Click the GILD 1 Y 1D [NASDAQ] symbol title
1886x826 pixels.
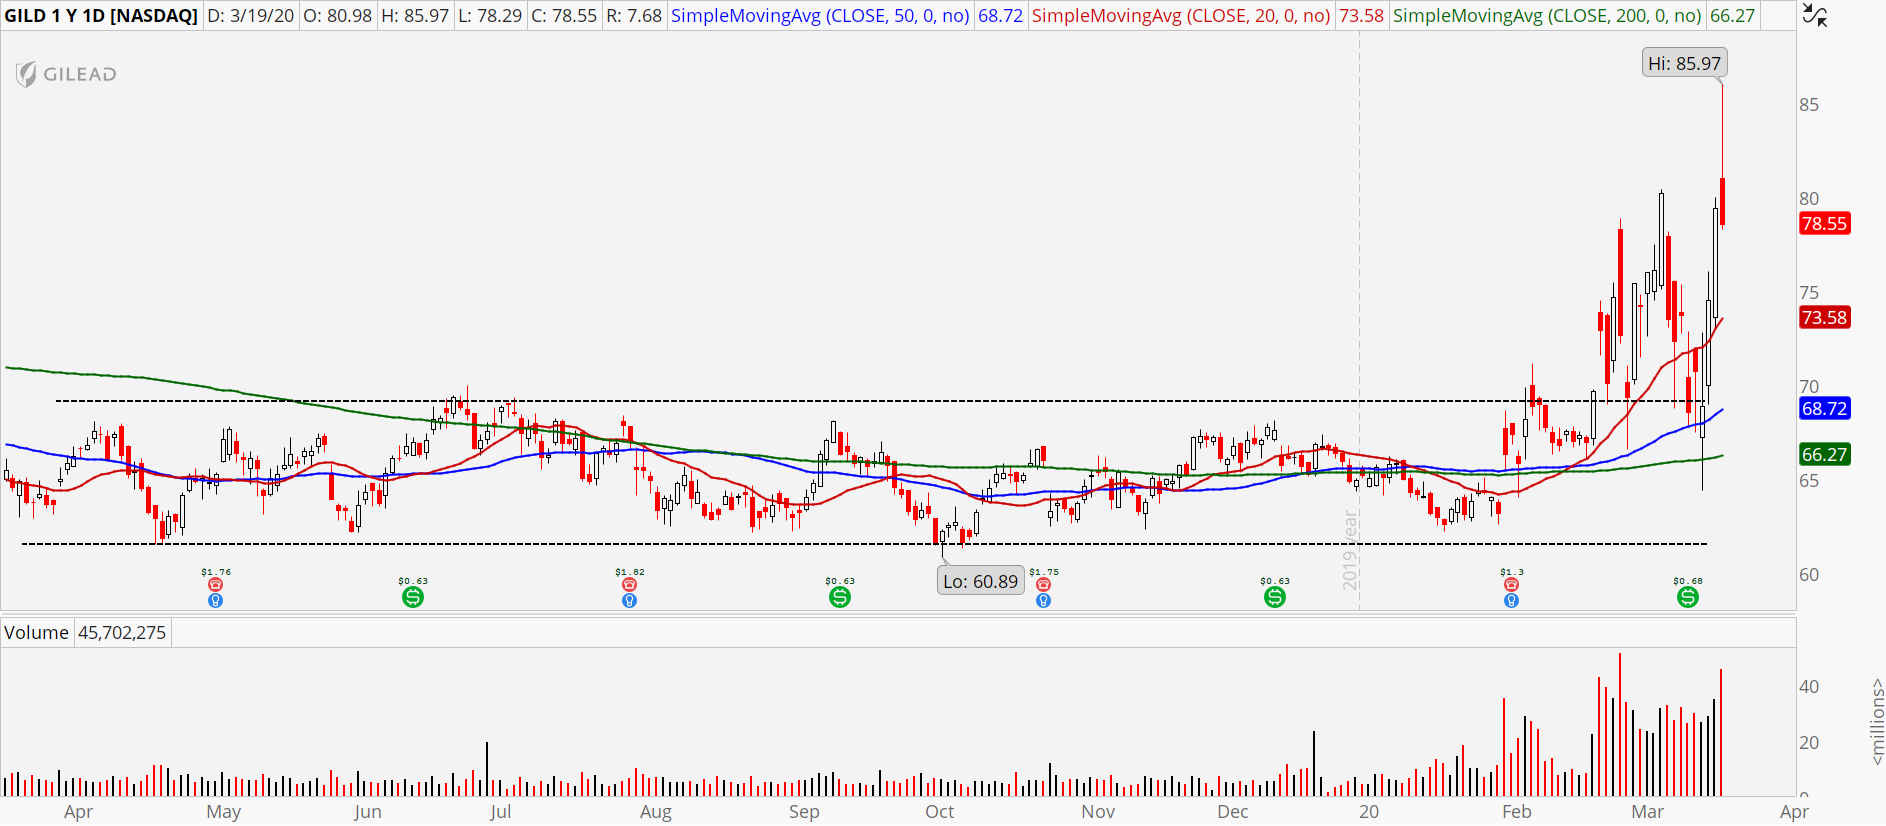tap(101, 16)
